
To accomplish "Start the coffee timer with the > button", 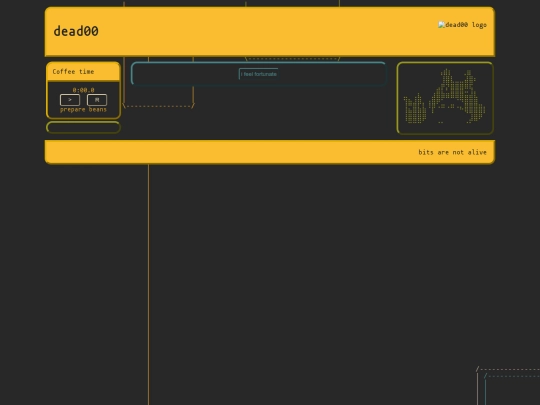I will [x=70, y=100].
